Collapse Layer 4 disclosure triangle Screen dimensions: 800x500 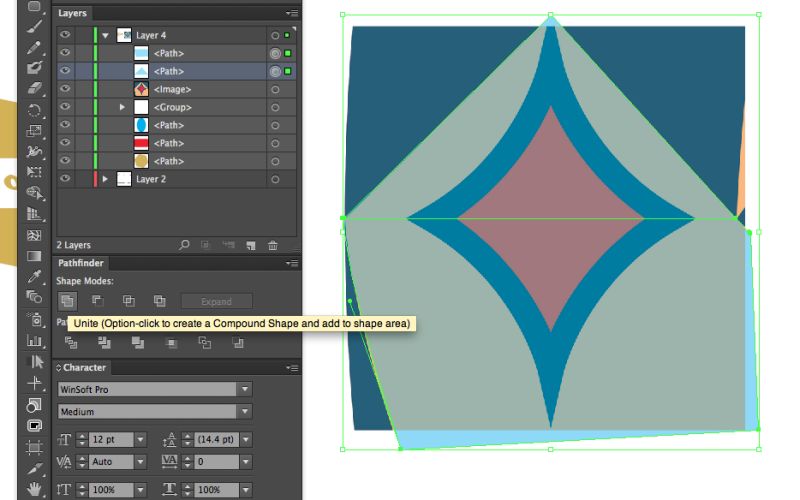105,35
